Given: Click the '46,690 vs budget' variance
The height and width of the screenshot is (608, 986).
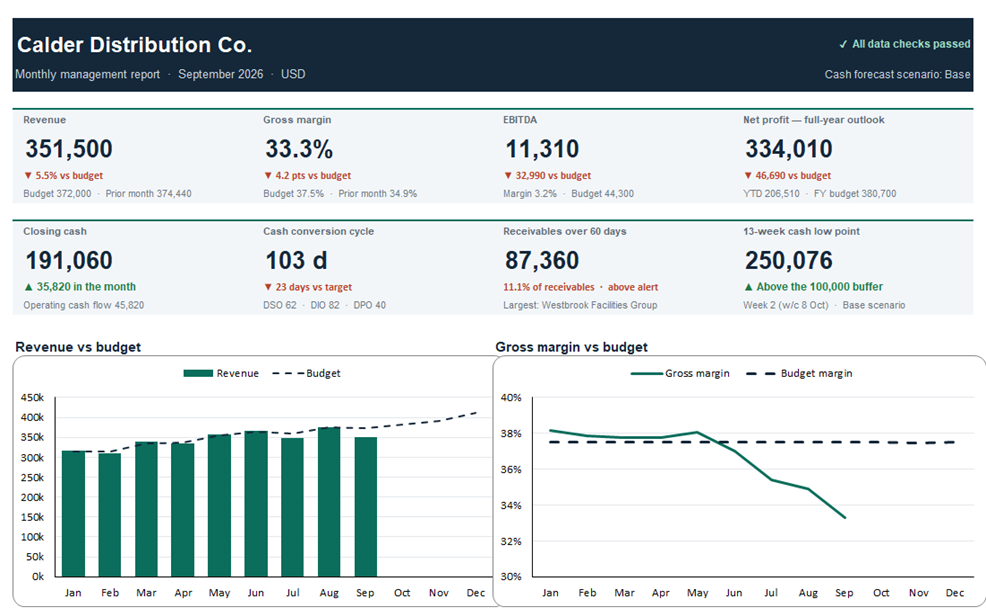Looking at the screenshot, I should pyautogui.click(x=793, y=175).
